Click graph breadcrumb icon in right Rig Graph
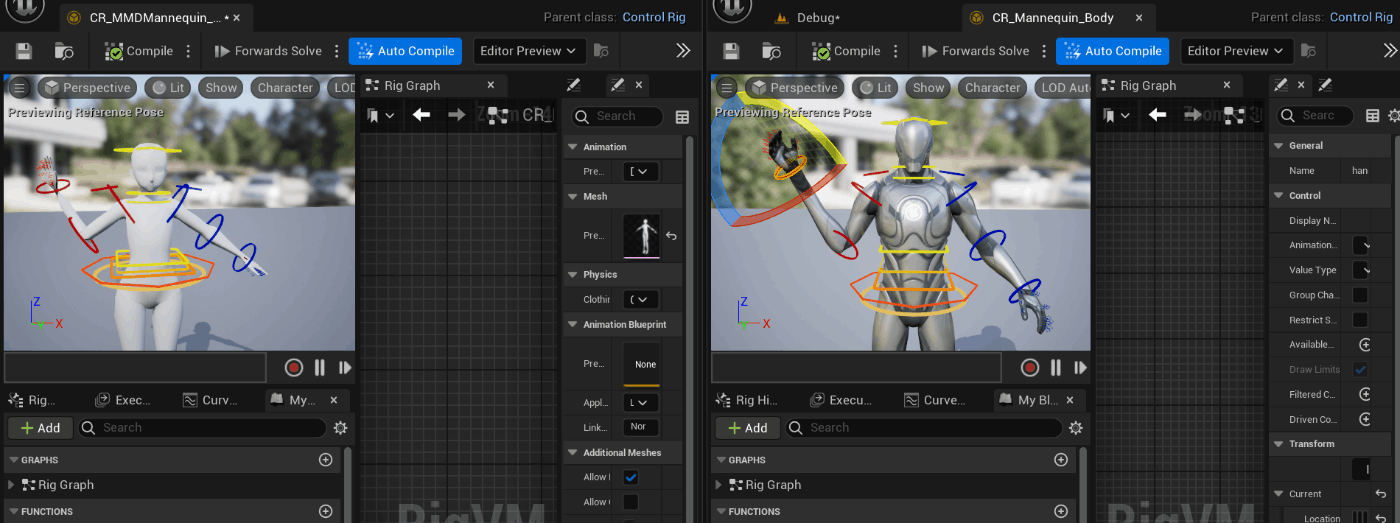 coord(1233,115)
